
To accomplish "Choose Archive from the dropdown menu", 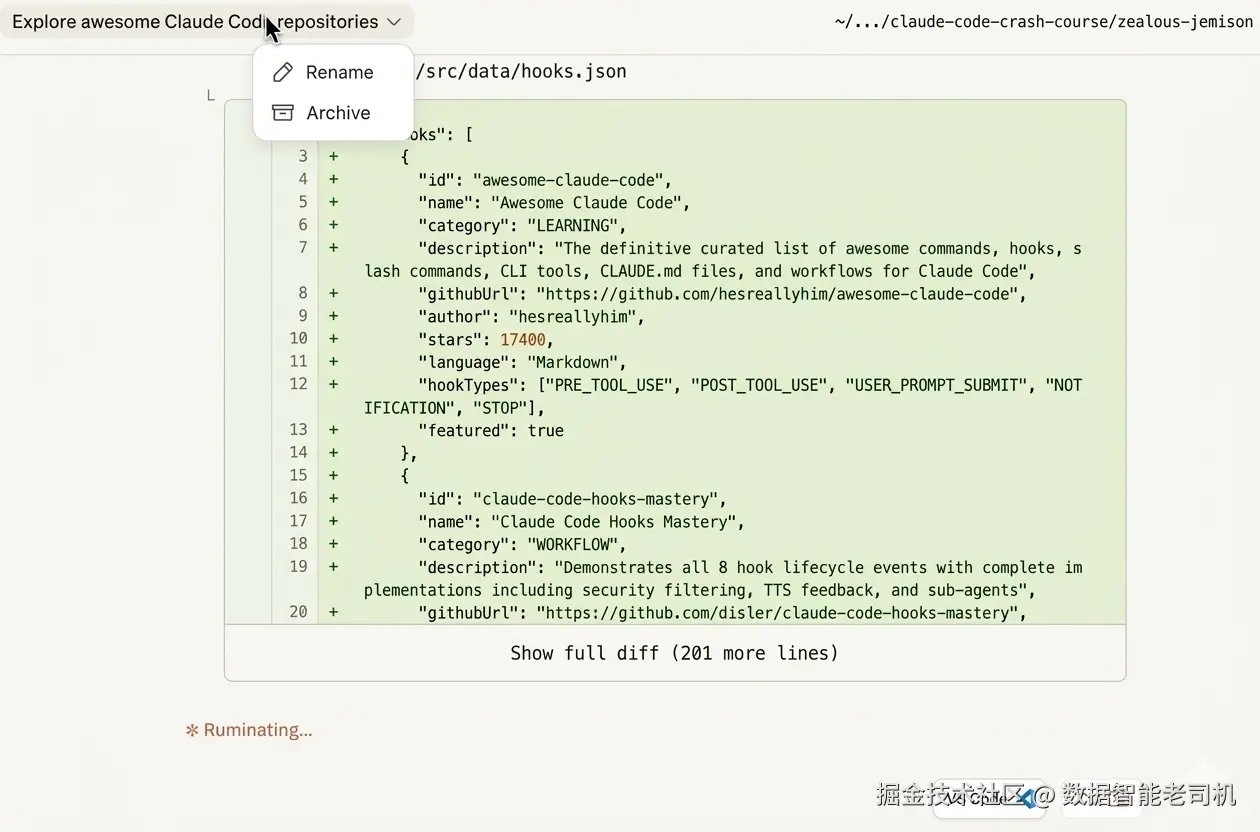I will pos(333,113).
